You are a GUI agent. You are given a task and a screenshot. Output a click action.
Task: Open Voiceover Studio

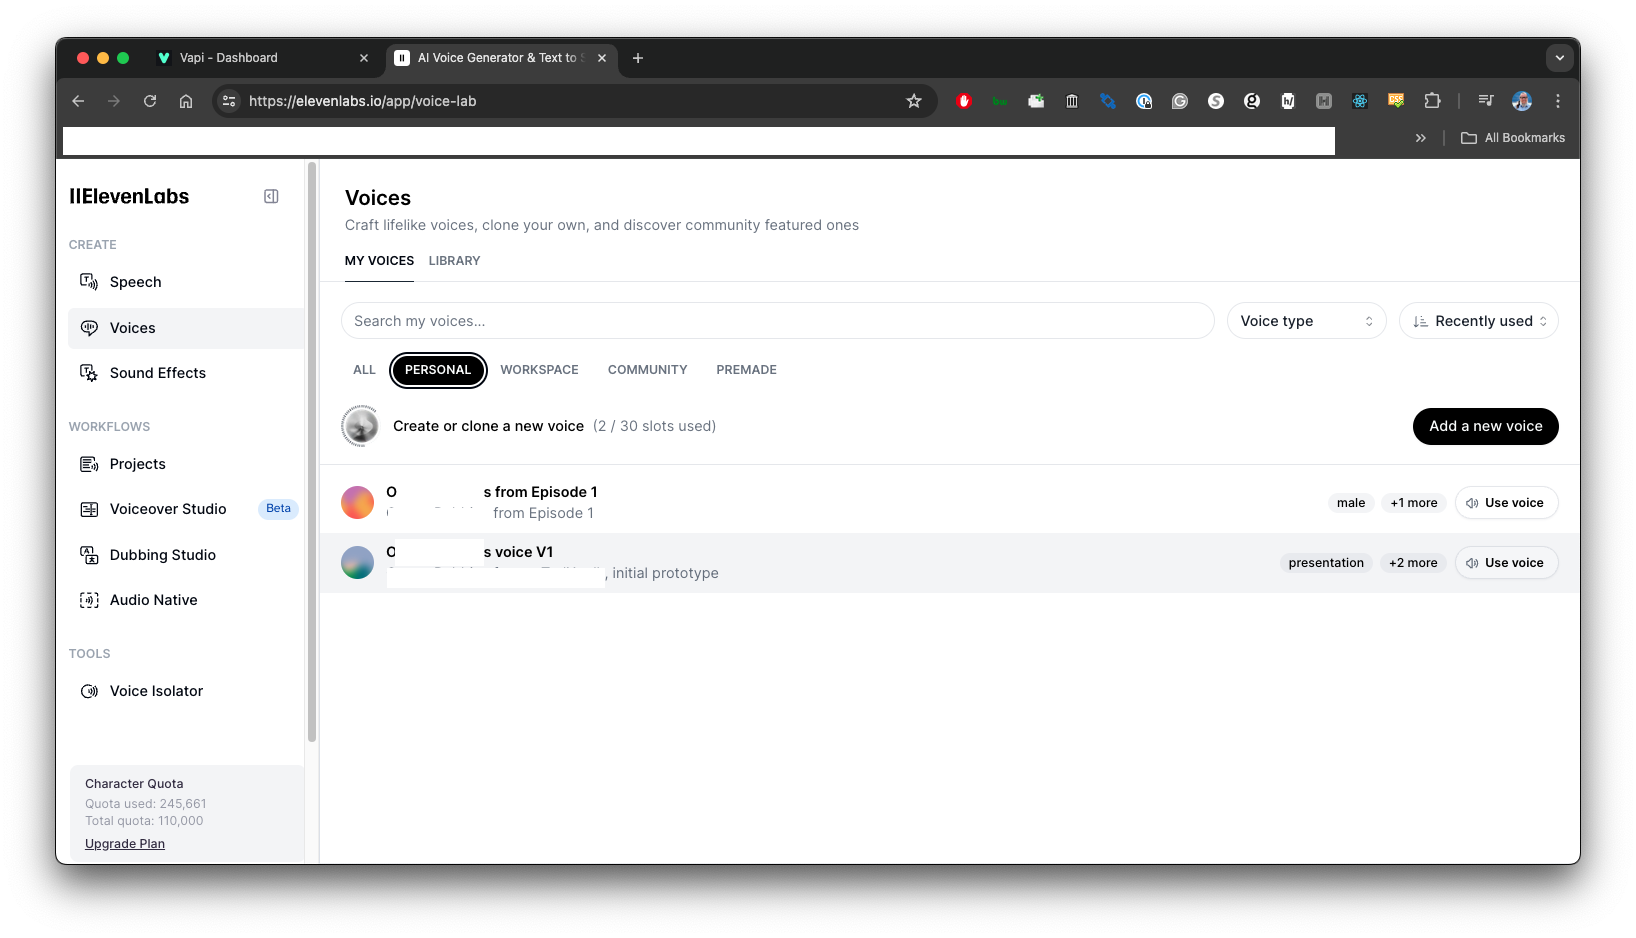click(x=186, y=509)
